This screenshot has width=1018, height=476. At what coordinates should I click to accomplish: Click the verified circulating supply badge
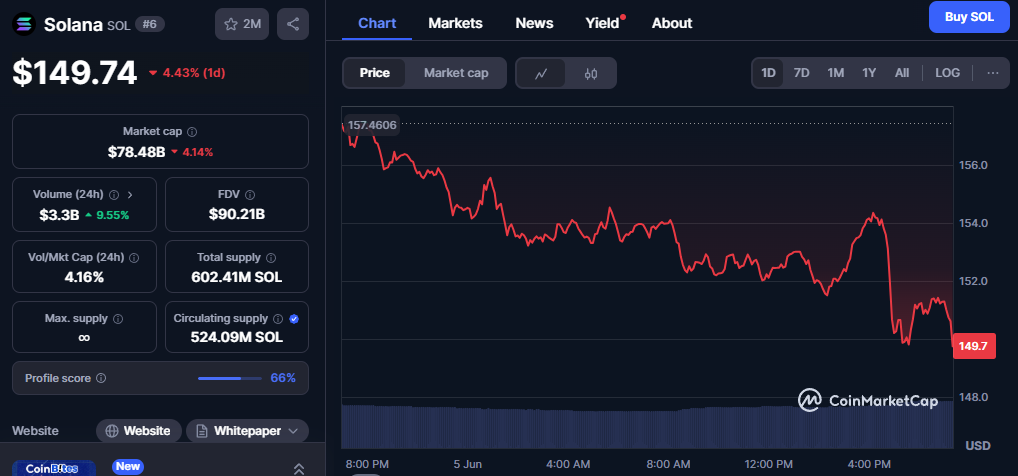tap(293, 319)
